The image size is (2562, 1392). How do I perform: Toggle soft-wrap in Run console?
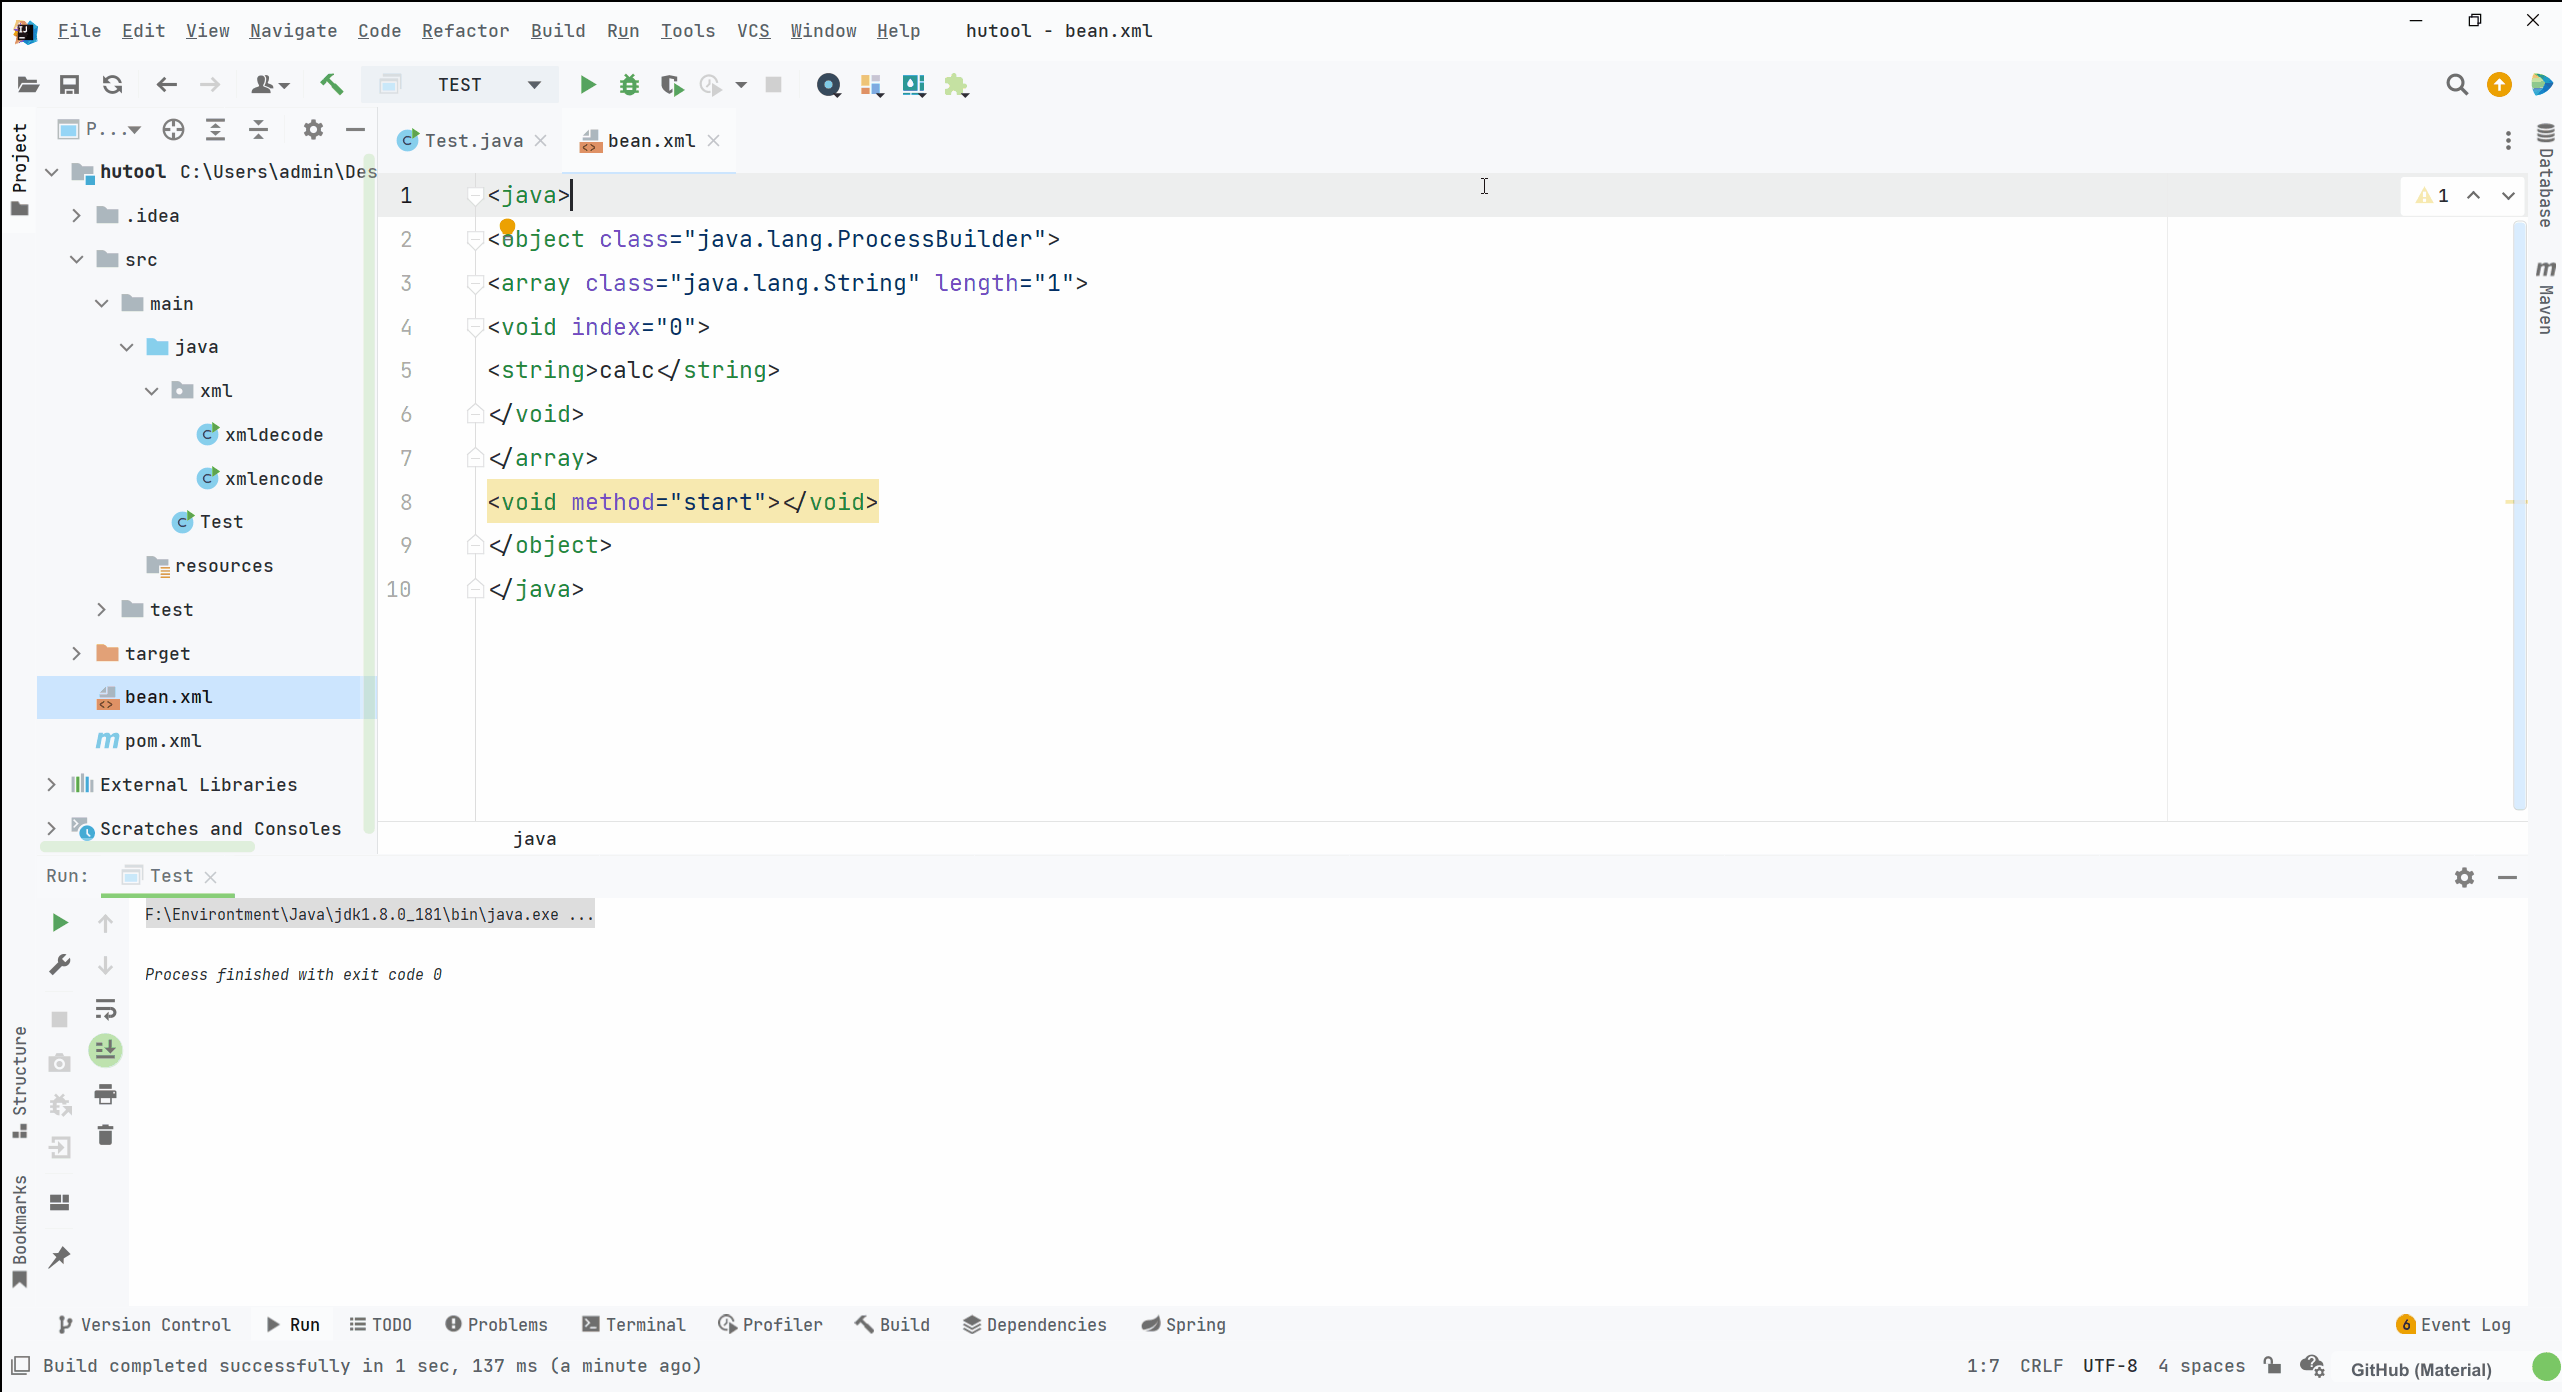click(105, 1008)
